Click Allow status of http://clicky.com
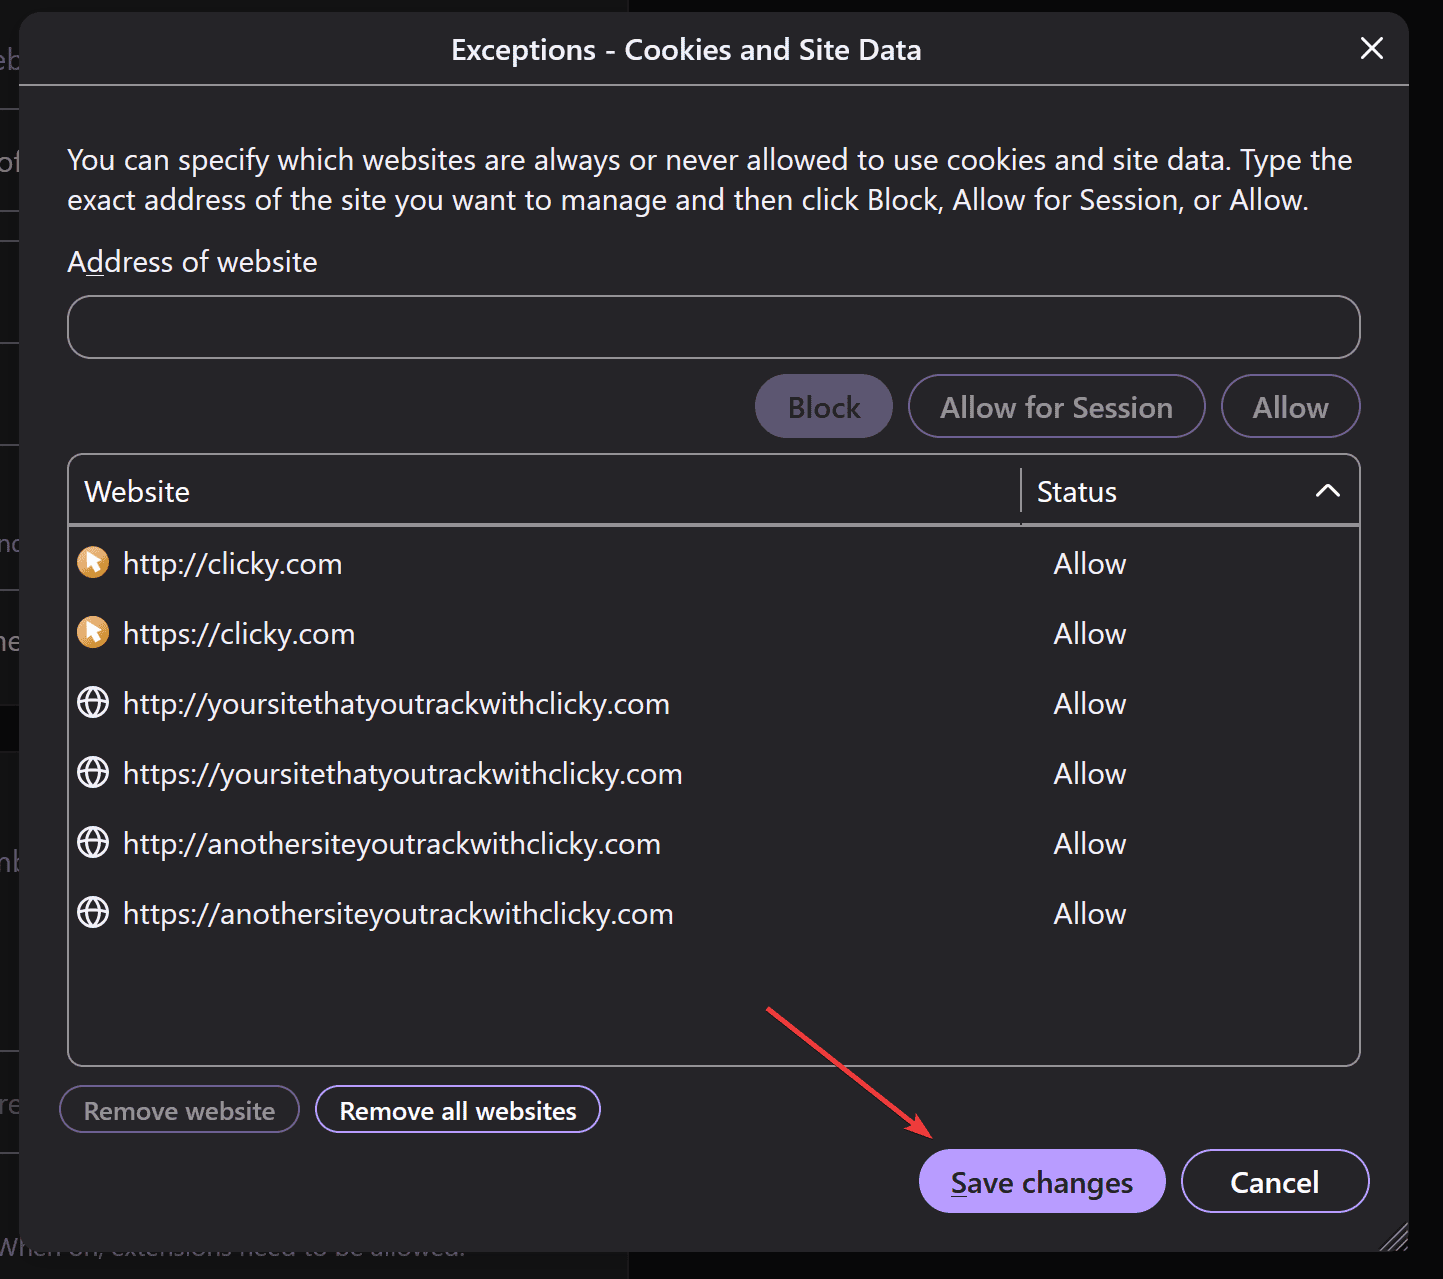The width and height of the screenshot is (1443, 1279). coord(1089,564)
